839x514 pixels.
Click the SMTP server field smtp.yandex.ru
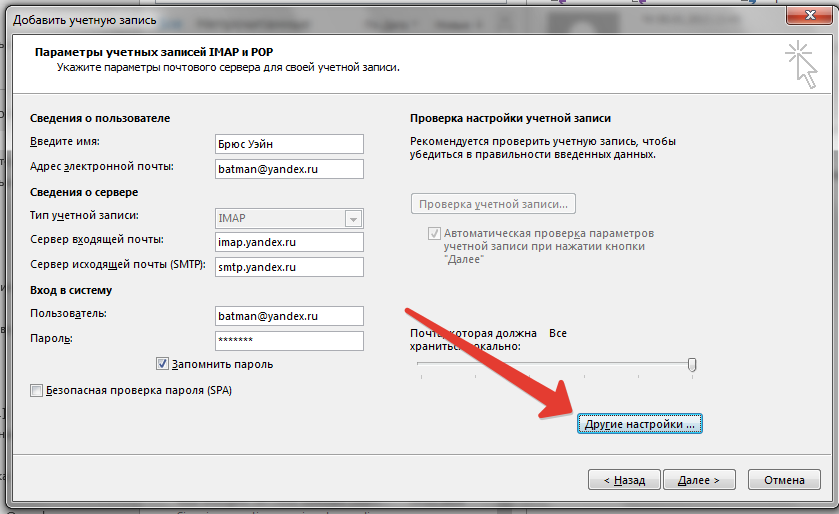[288, 267]
